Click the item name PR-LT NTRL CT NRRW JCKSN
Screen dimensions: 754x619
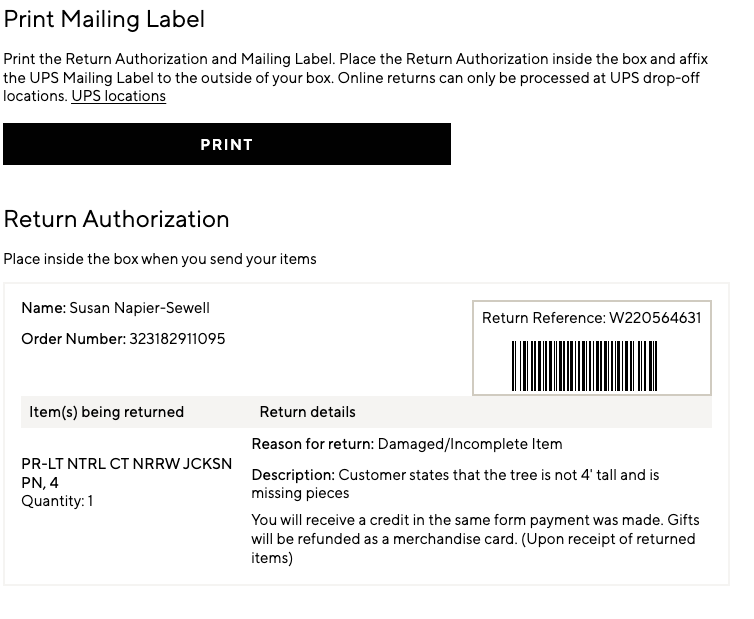tap(126, 464)
